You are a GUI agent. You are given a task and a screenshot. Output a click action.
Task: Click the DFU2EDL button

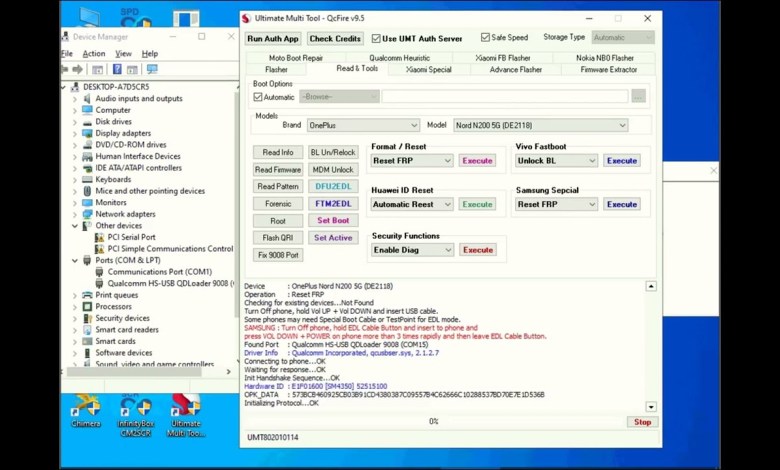(333, 187)
